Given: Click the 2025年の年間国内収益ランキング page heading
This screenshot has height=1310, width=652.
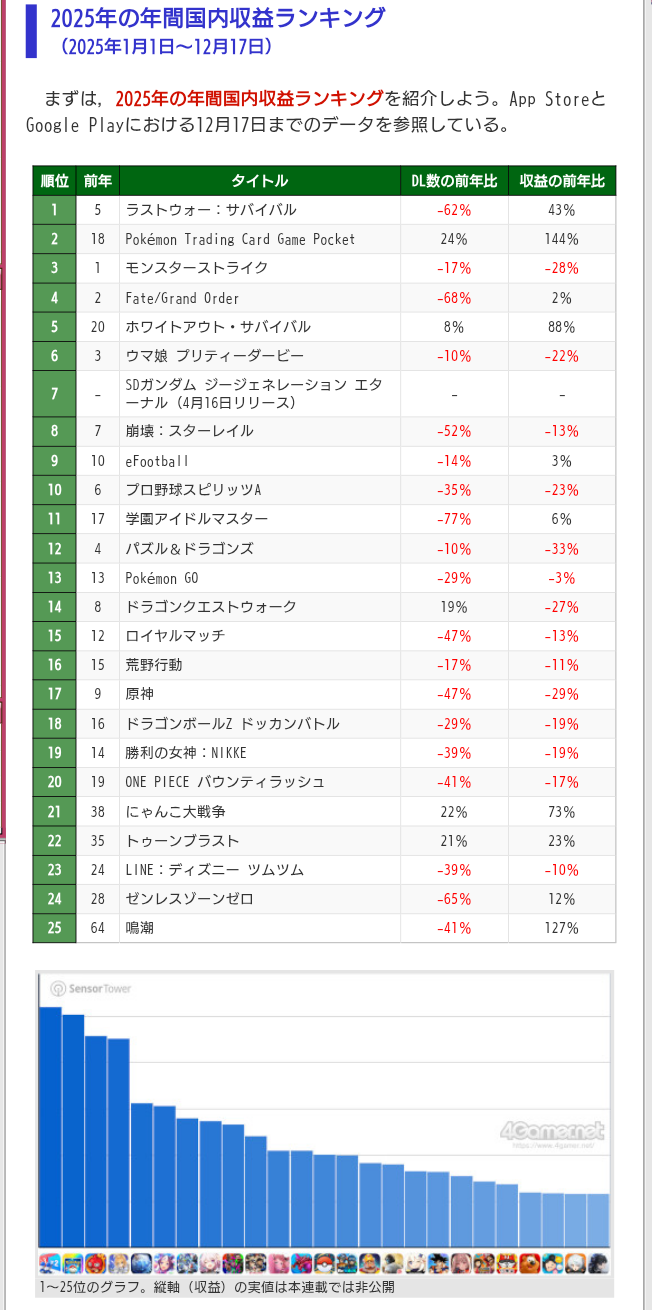Looking at the screenshot, I should coord(217,17).
